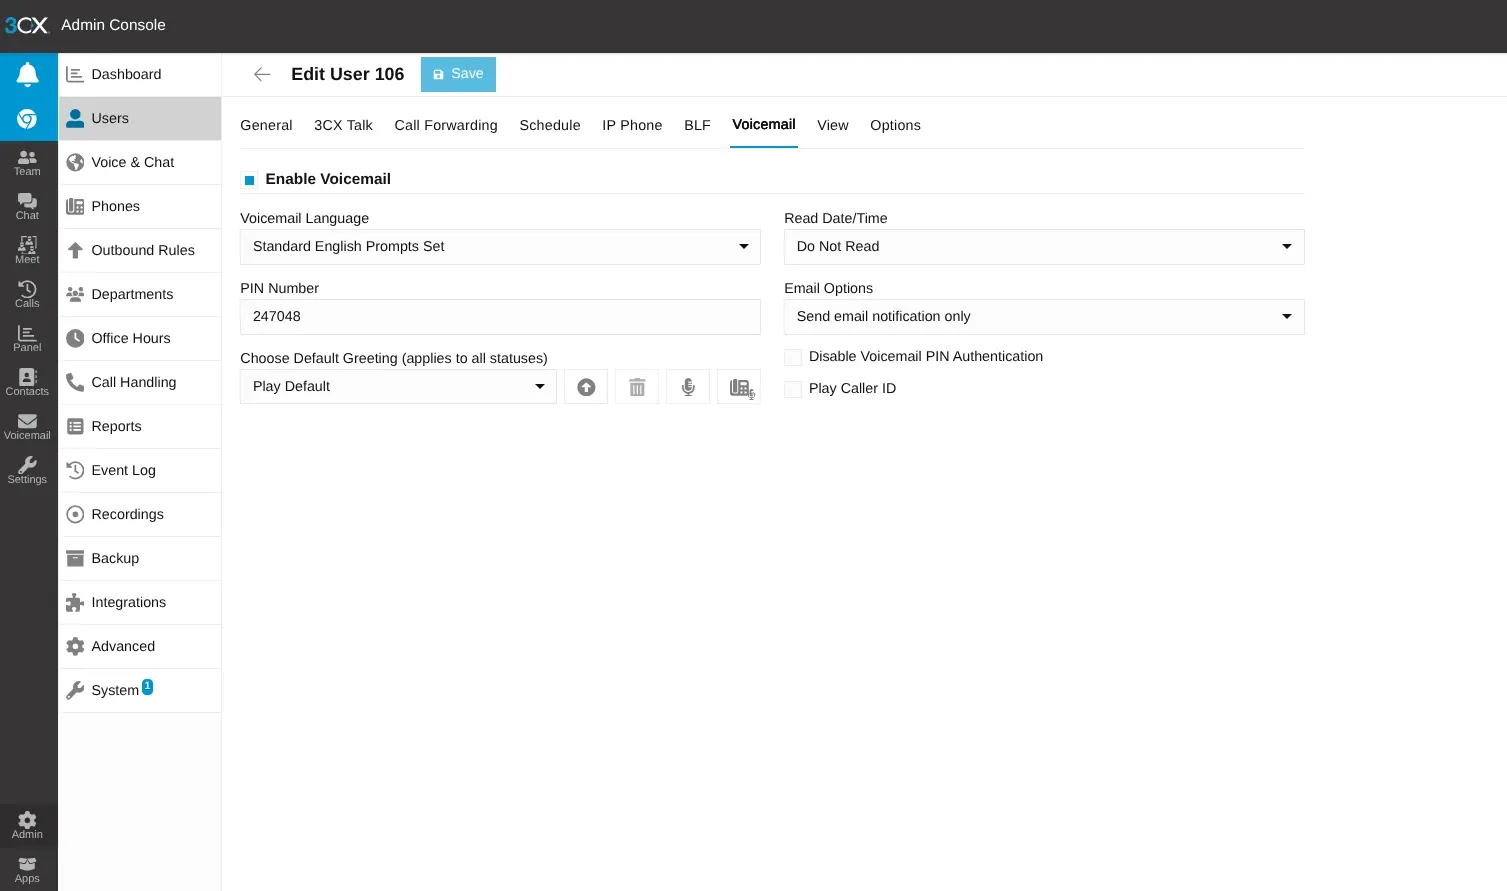
Task: Open Outbound Rules
Action: 140,251
